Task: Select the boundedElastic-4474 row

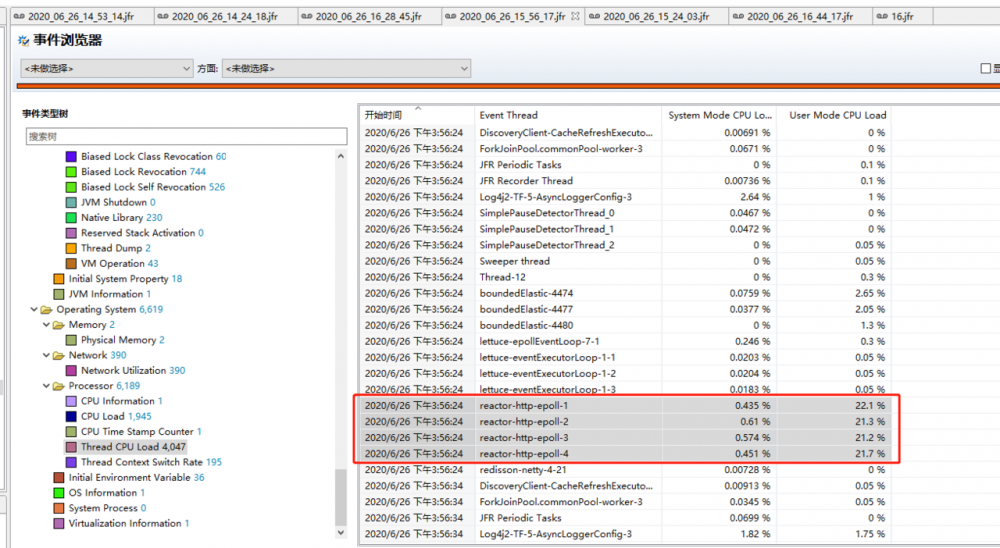Action: (x=625, y=293)
